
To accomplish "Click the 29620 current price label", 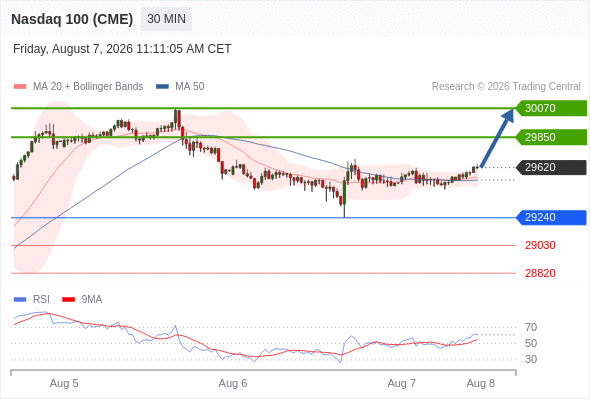I will [x=551, y=167].
